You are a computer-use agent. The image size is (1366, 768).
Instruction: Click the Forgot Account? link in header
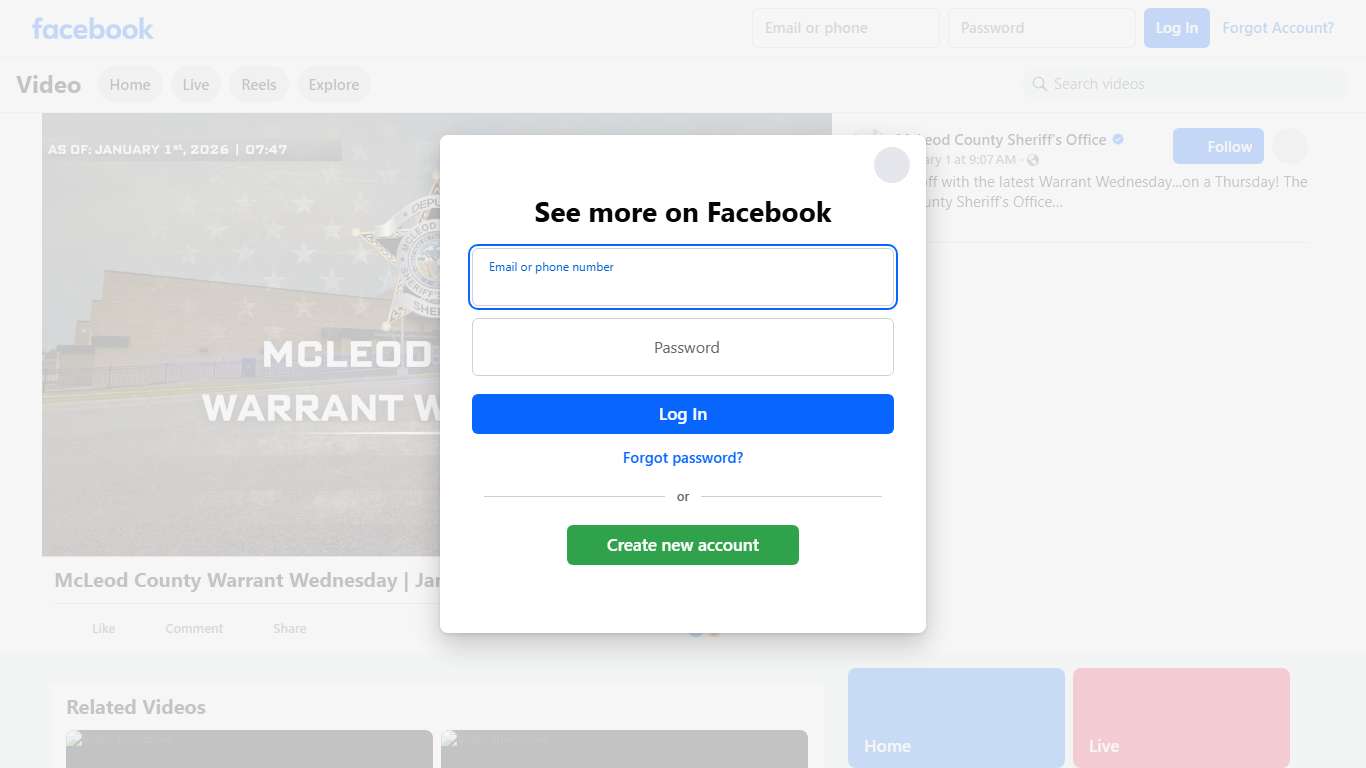pos(1278,28)
